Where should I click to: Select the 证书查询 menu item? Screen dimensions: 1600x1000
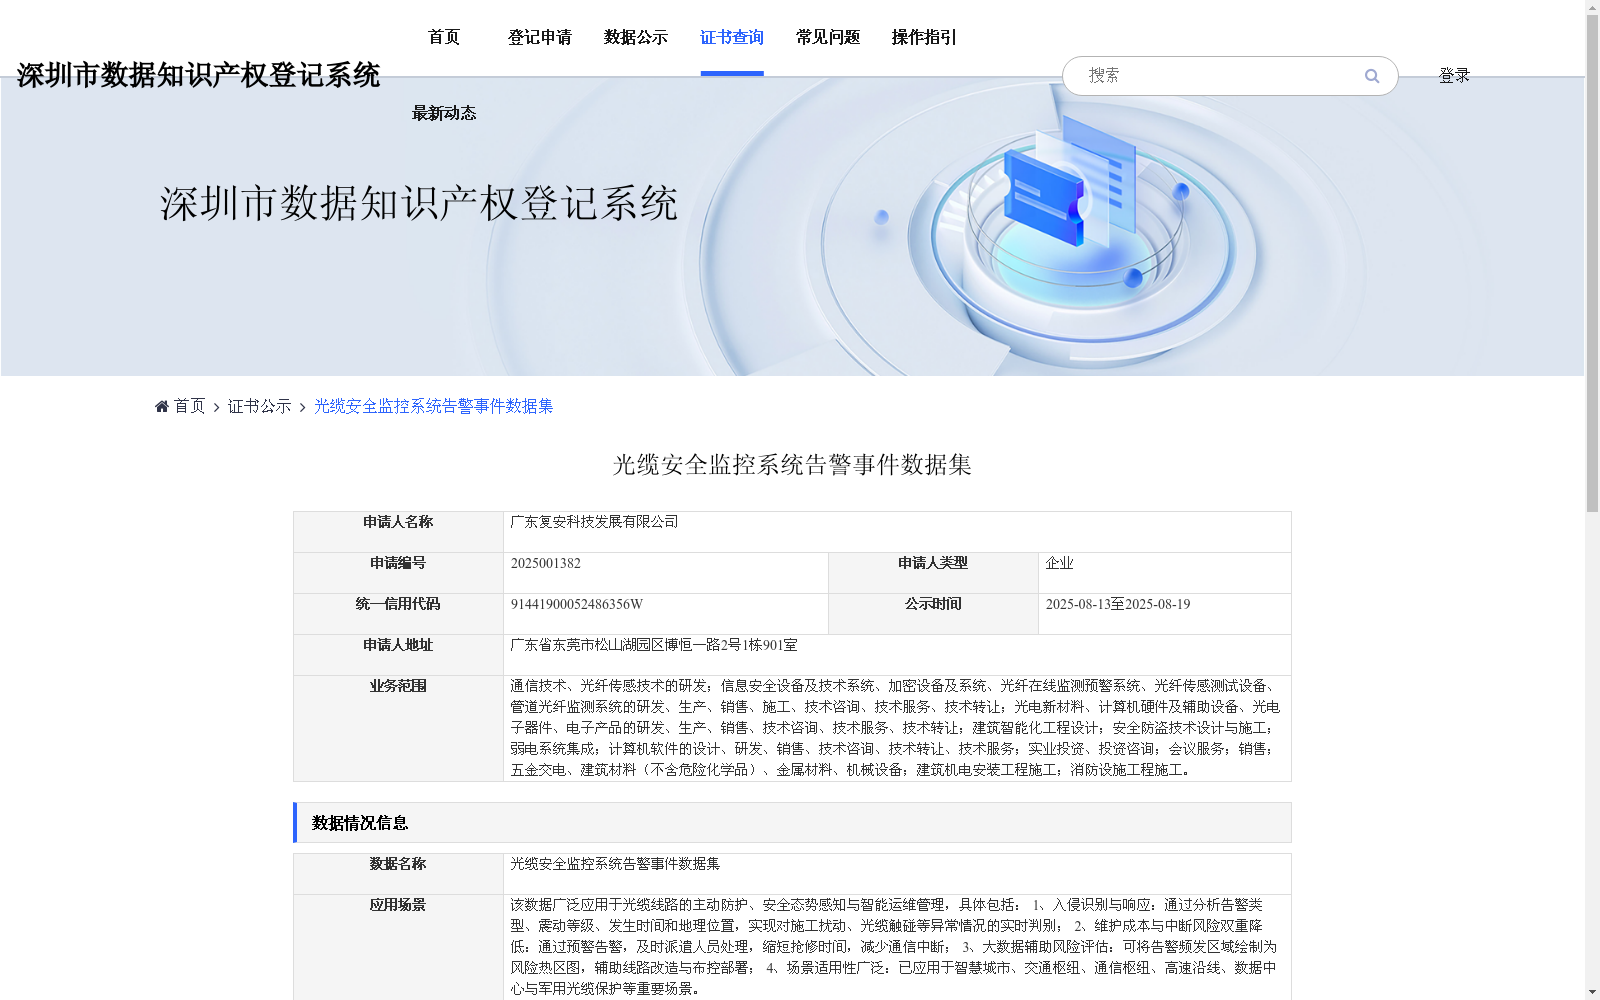(x=732, y=37)
